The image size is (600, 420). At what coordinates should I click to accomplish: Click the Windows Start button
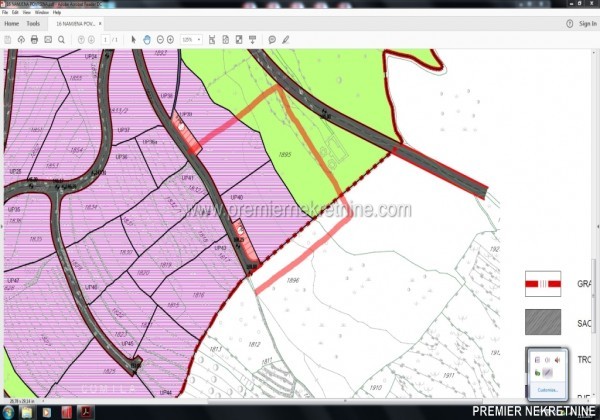(9, 411)
